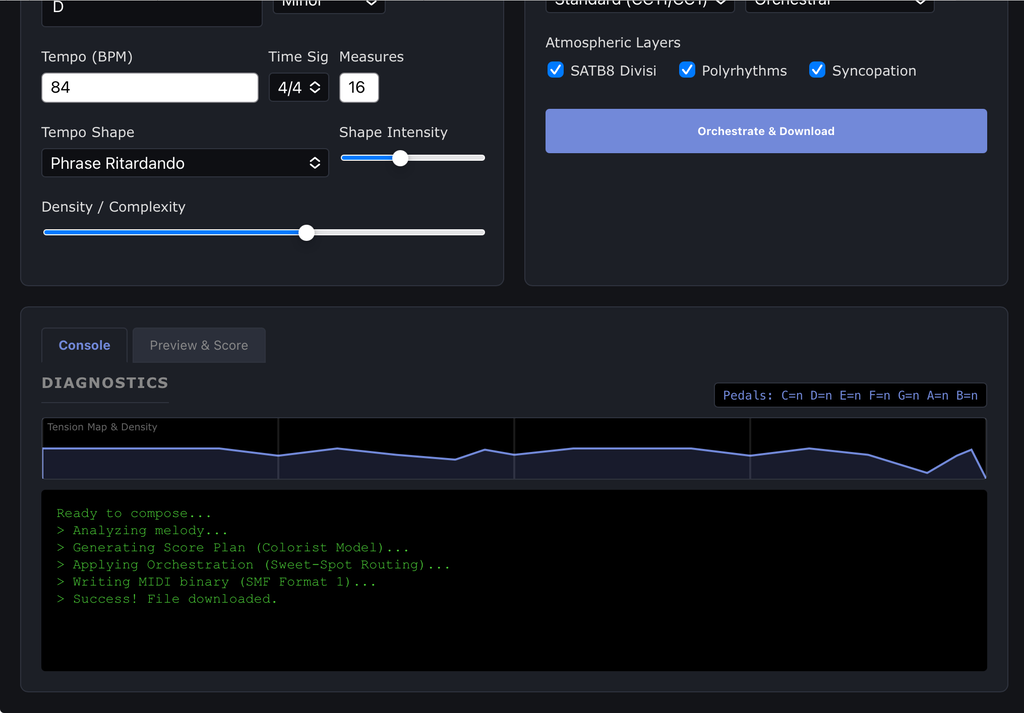Uncheck the Polyrhythms checkbox
1024x713 pixels.
coord(687,70)
